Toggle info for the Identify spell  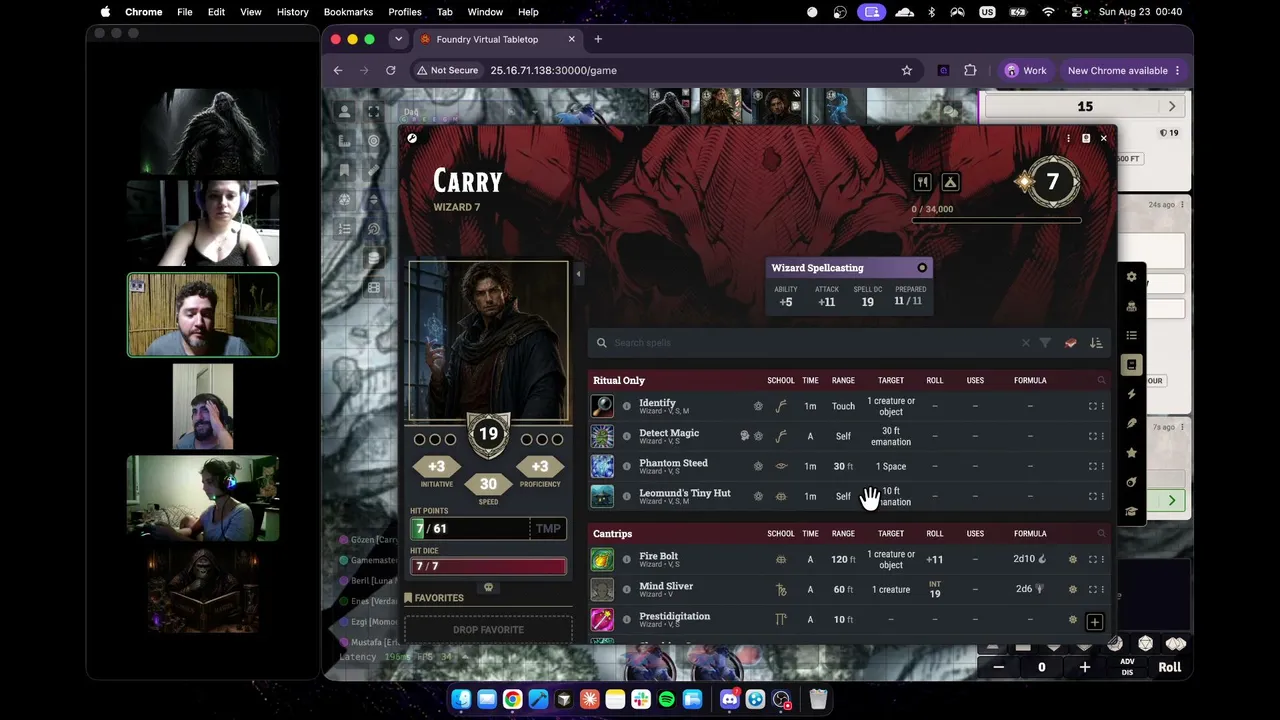coord(627,406)
